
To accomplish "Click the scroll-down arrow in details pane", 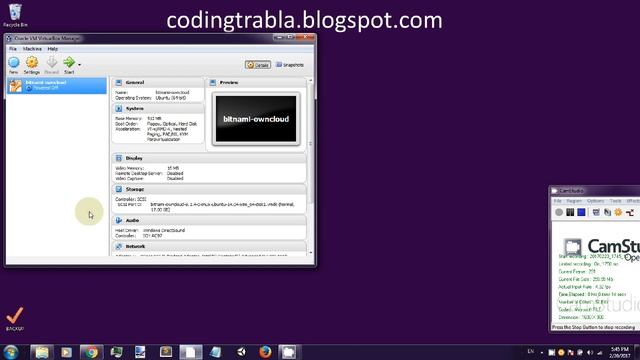I will [x=311, y=253].
